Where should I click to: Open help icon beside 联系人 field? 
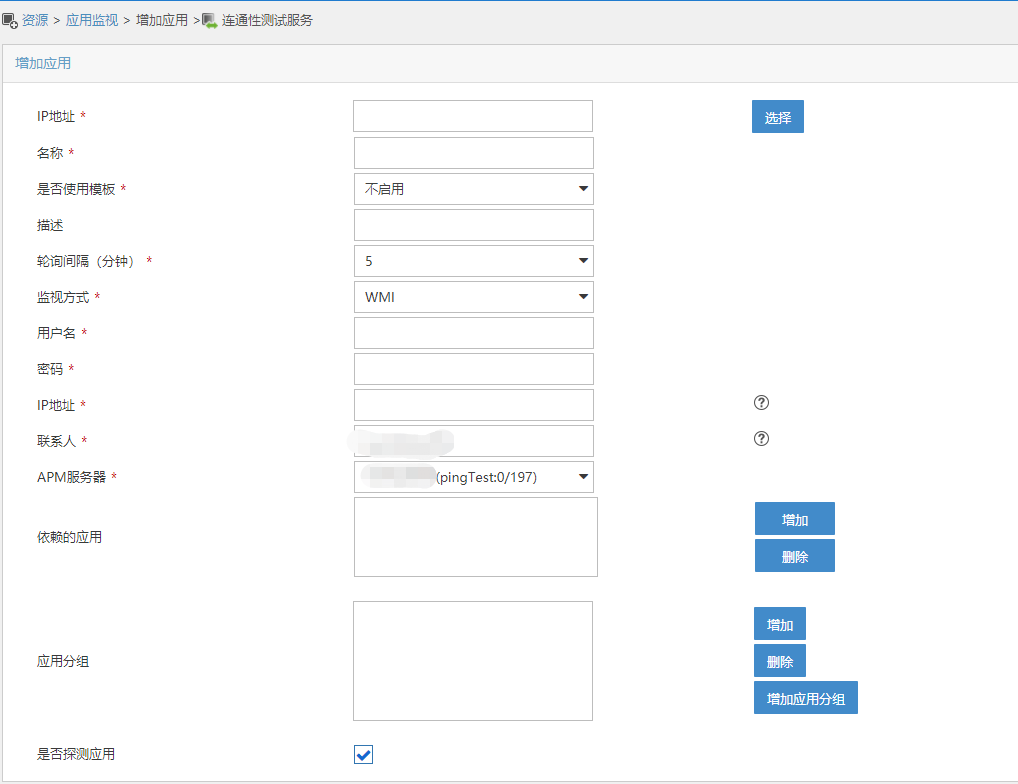762,439
